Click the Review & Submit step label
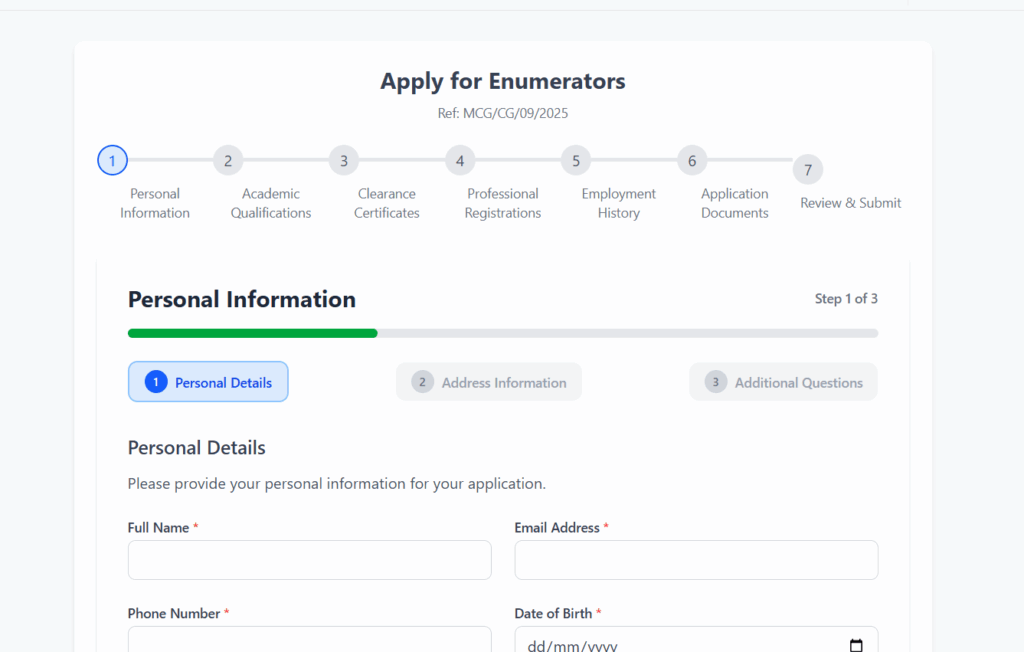 coord(849,202)
